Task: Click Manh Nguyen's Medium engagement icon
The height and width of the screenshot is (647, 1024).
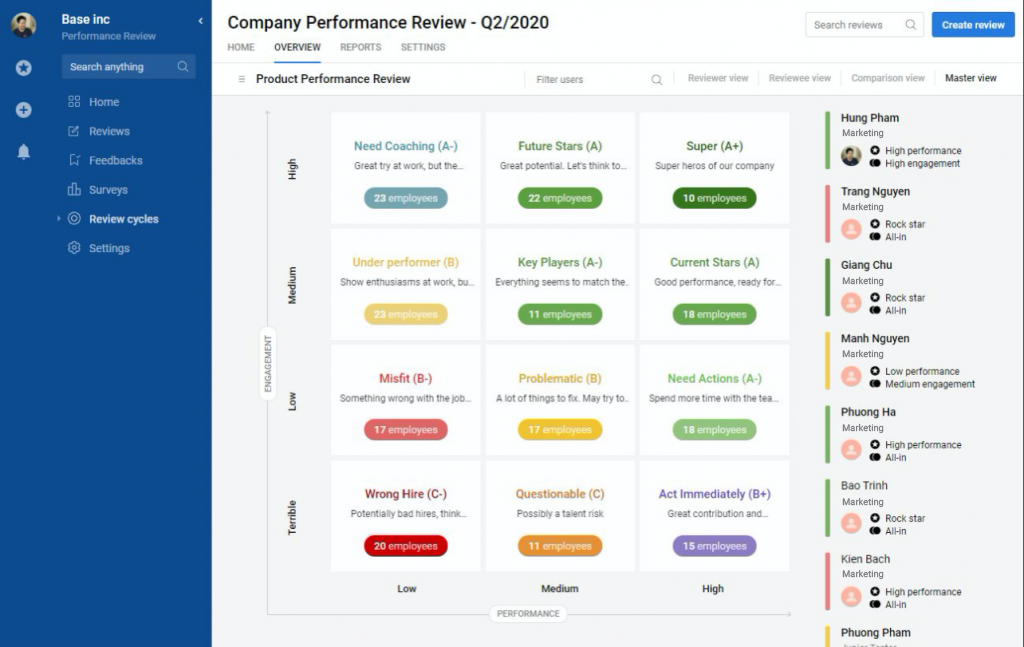Action: 874,384
